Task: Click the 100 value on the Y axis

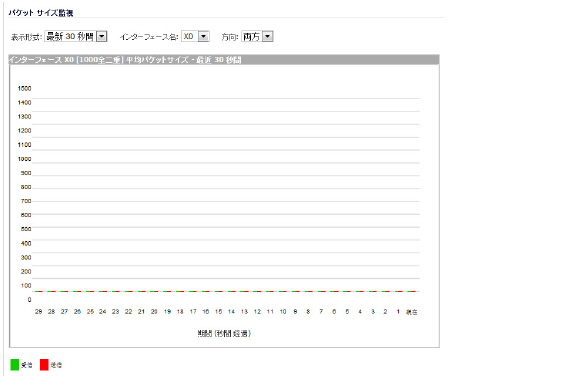Action: click(x=26, y=285)
